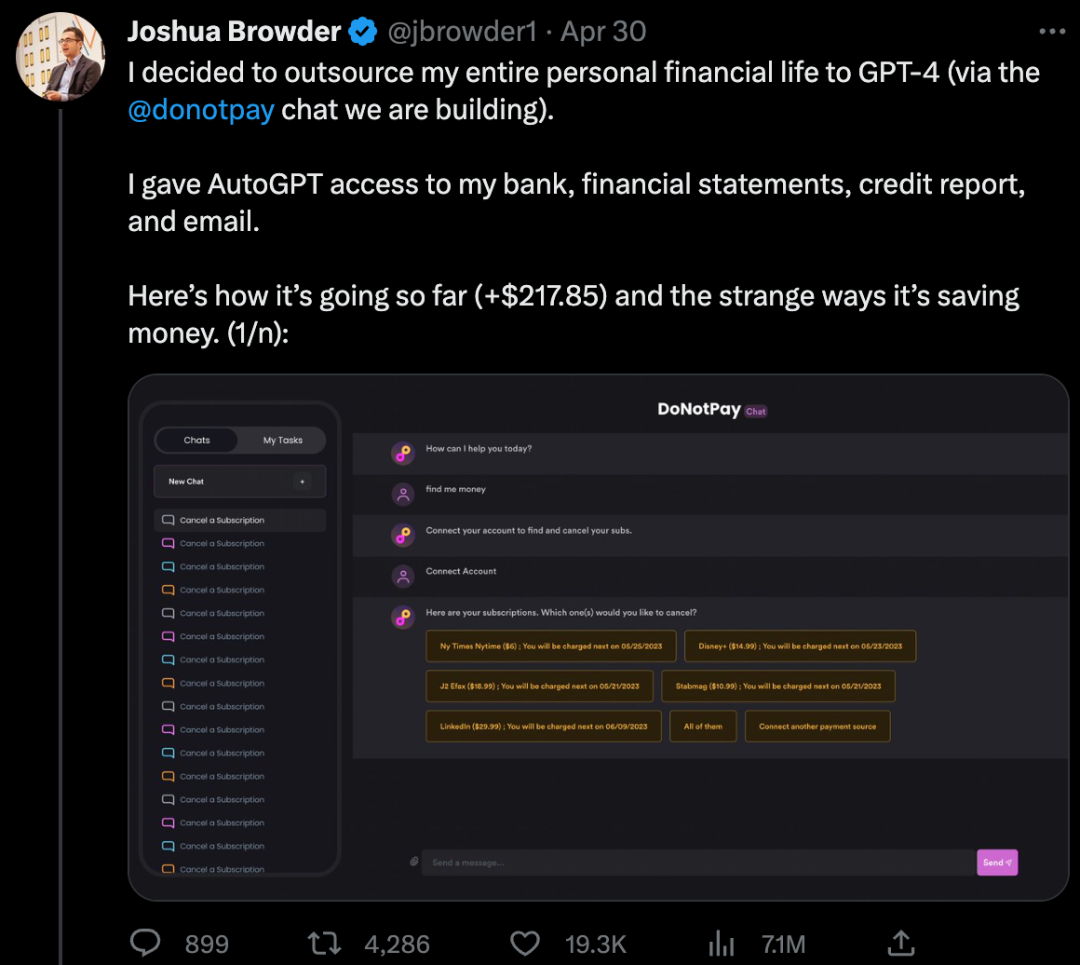Click the retweet arrows icon
Viewport: 1080px width, 965px height.
[324, 943]
